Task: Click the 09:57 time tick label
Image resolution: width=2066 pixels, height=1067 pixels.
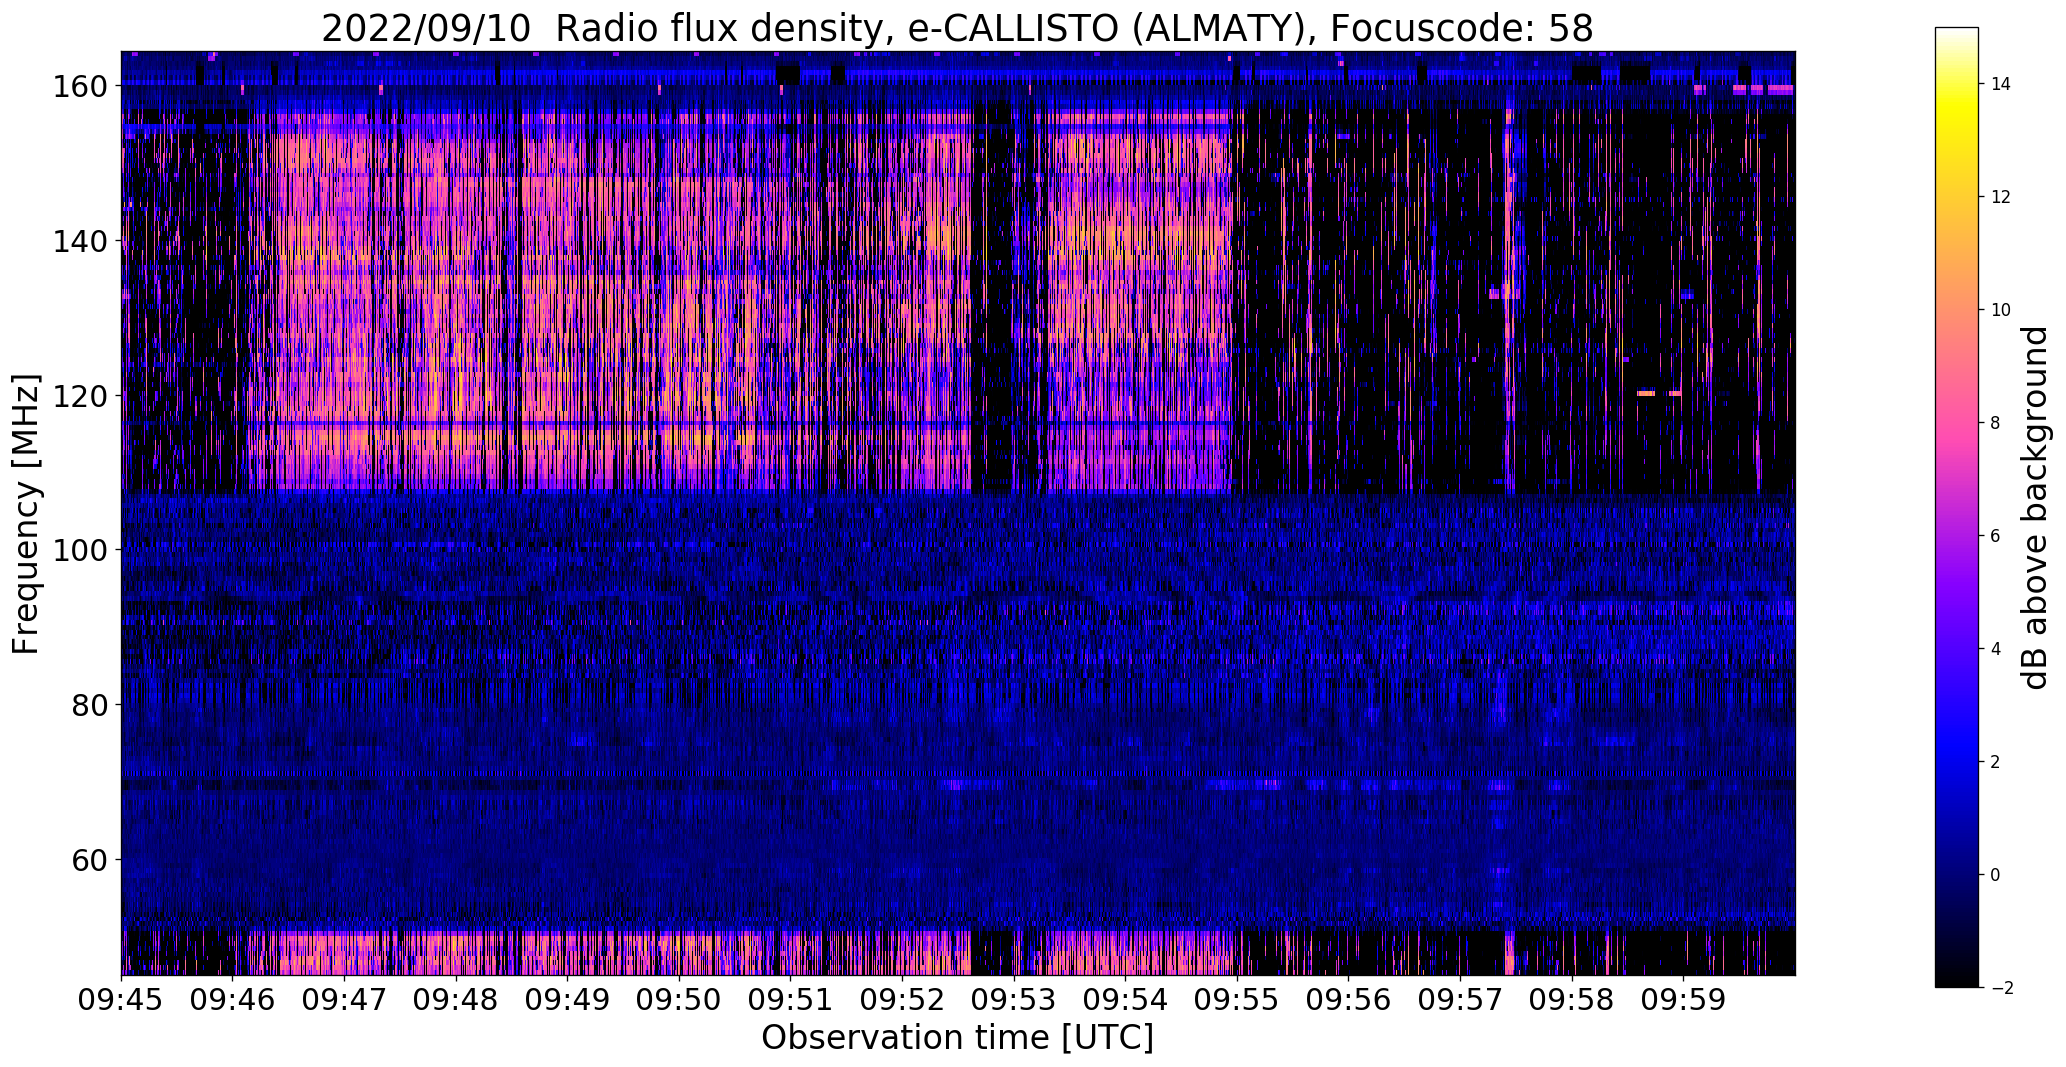Action: tap(1460, 1000)
